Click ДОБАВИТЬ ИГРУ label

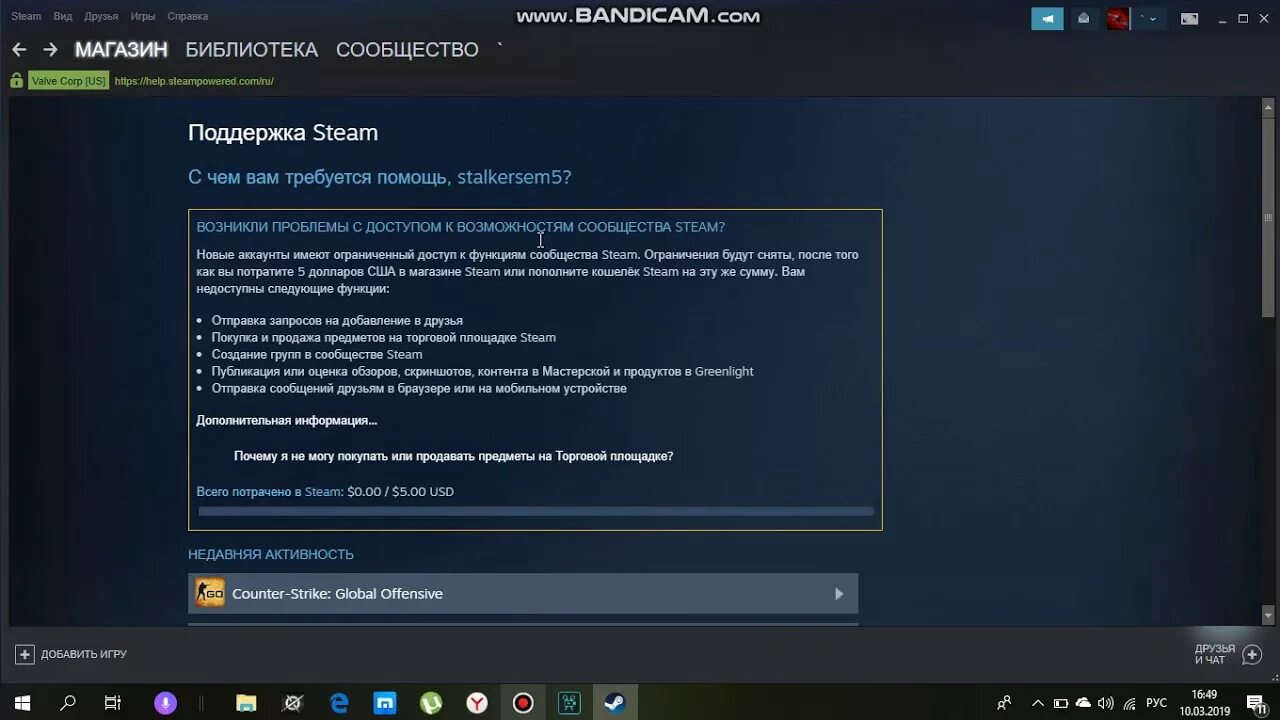pyautogui.click(x=84, y=654)
